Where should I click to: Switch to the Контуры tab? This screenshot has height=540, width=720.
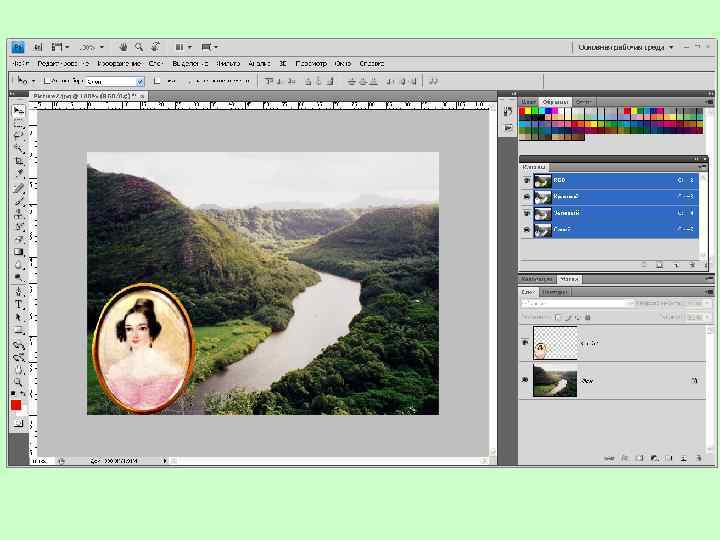tap(555, 292)
